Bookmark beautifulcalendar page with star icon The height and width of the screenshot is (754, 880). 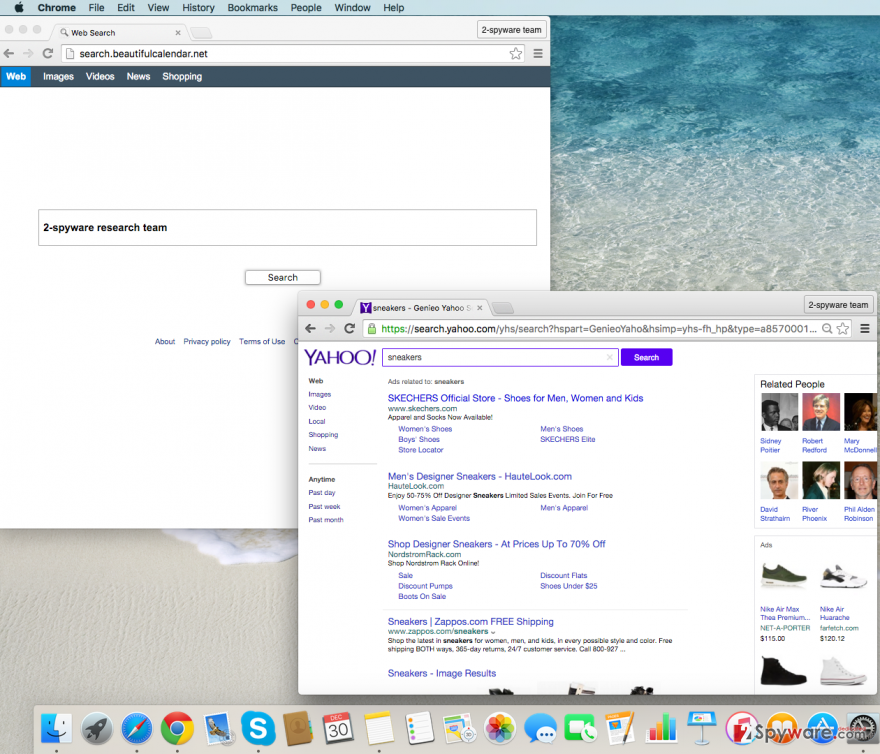pyautogui.click(x=516, y=53)
